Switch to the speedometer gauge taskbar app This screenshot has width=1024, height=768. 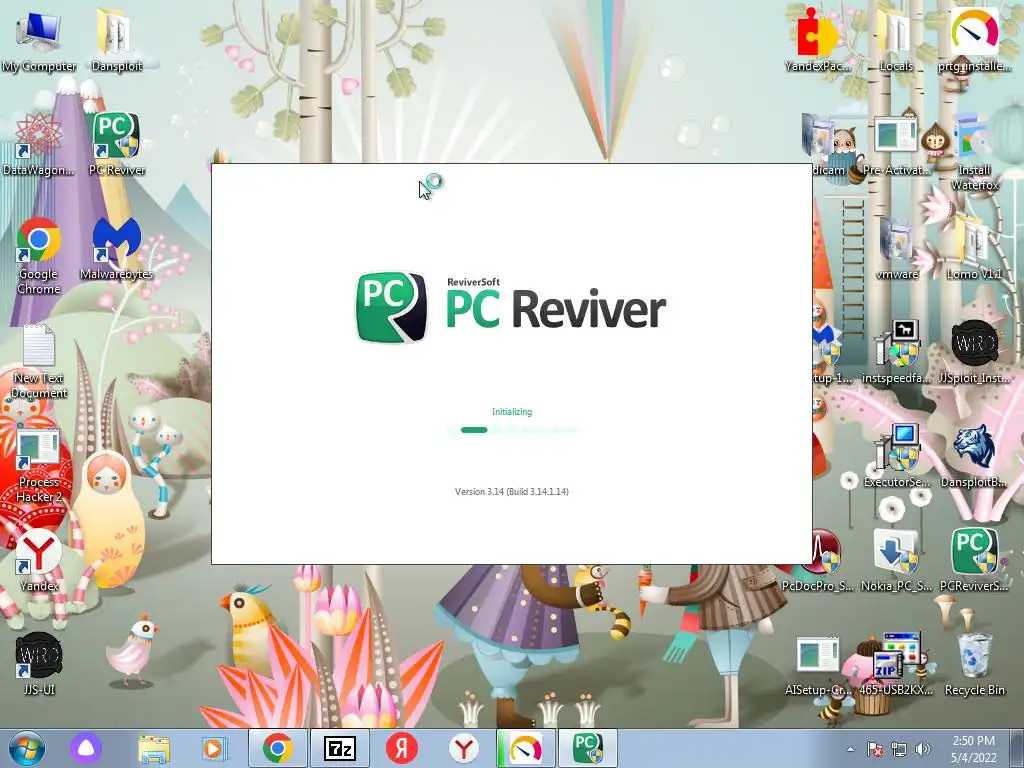click(x=526, y=748)
